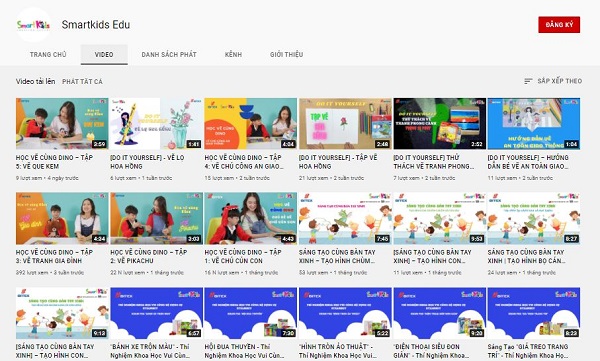Screen dimensions: 600x361
Task: Click title THỬ THÁCH VẼ TRANH PHONG
Action: [434, 162]
